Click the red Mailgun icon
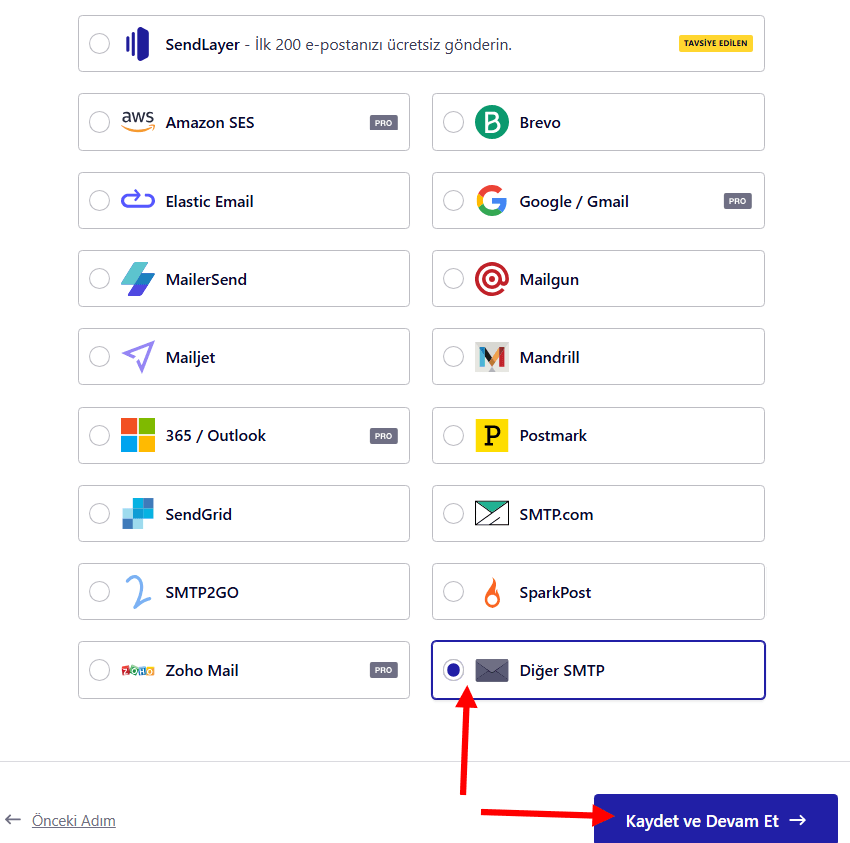 tap(492, 278)
